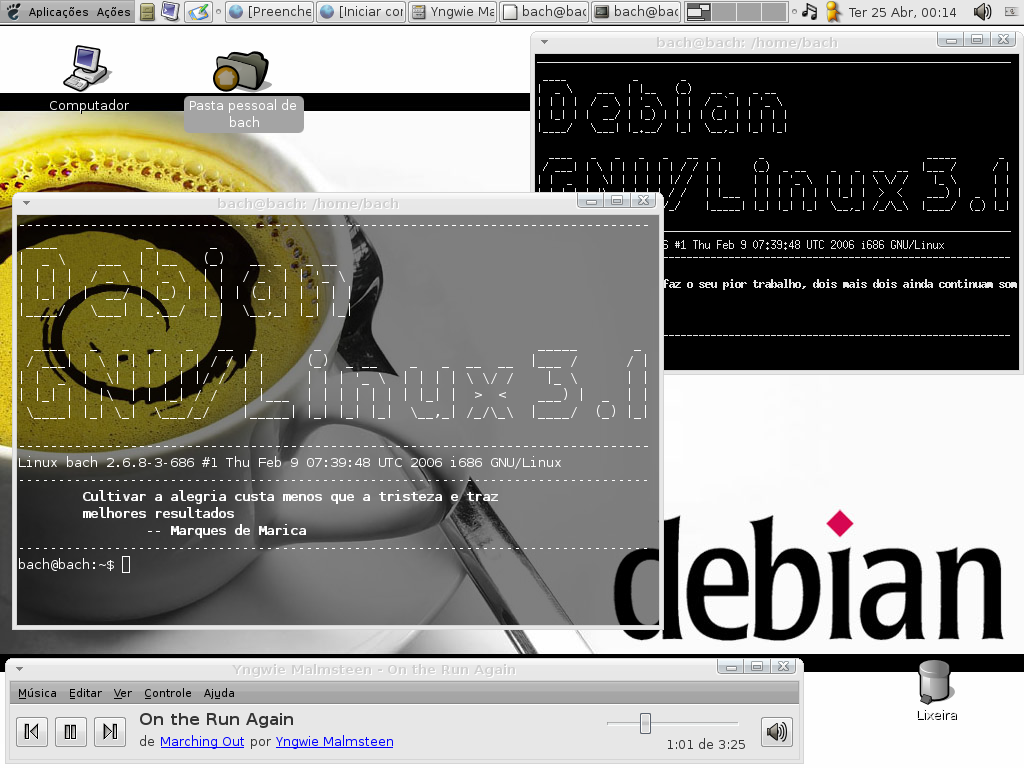Click the Marques de Marica quote line
Viewport: 1024px width, 768px height.
click(227, 531)
